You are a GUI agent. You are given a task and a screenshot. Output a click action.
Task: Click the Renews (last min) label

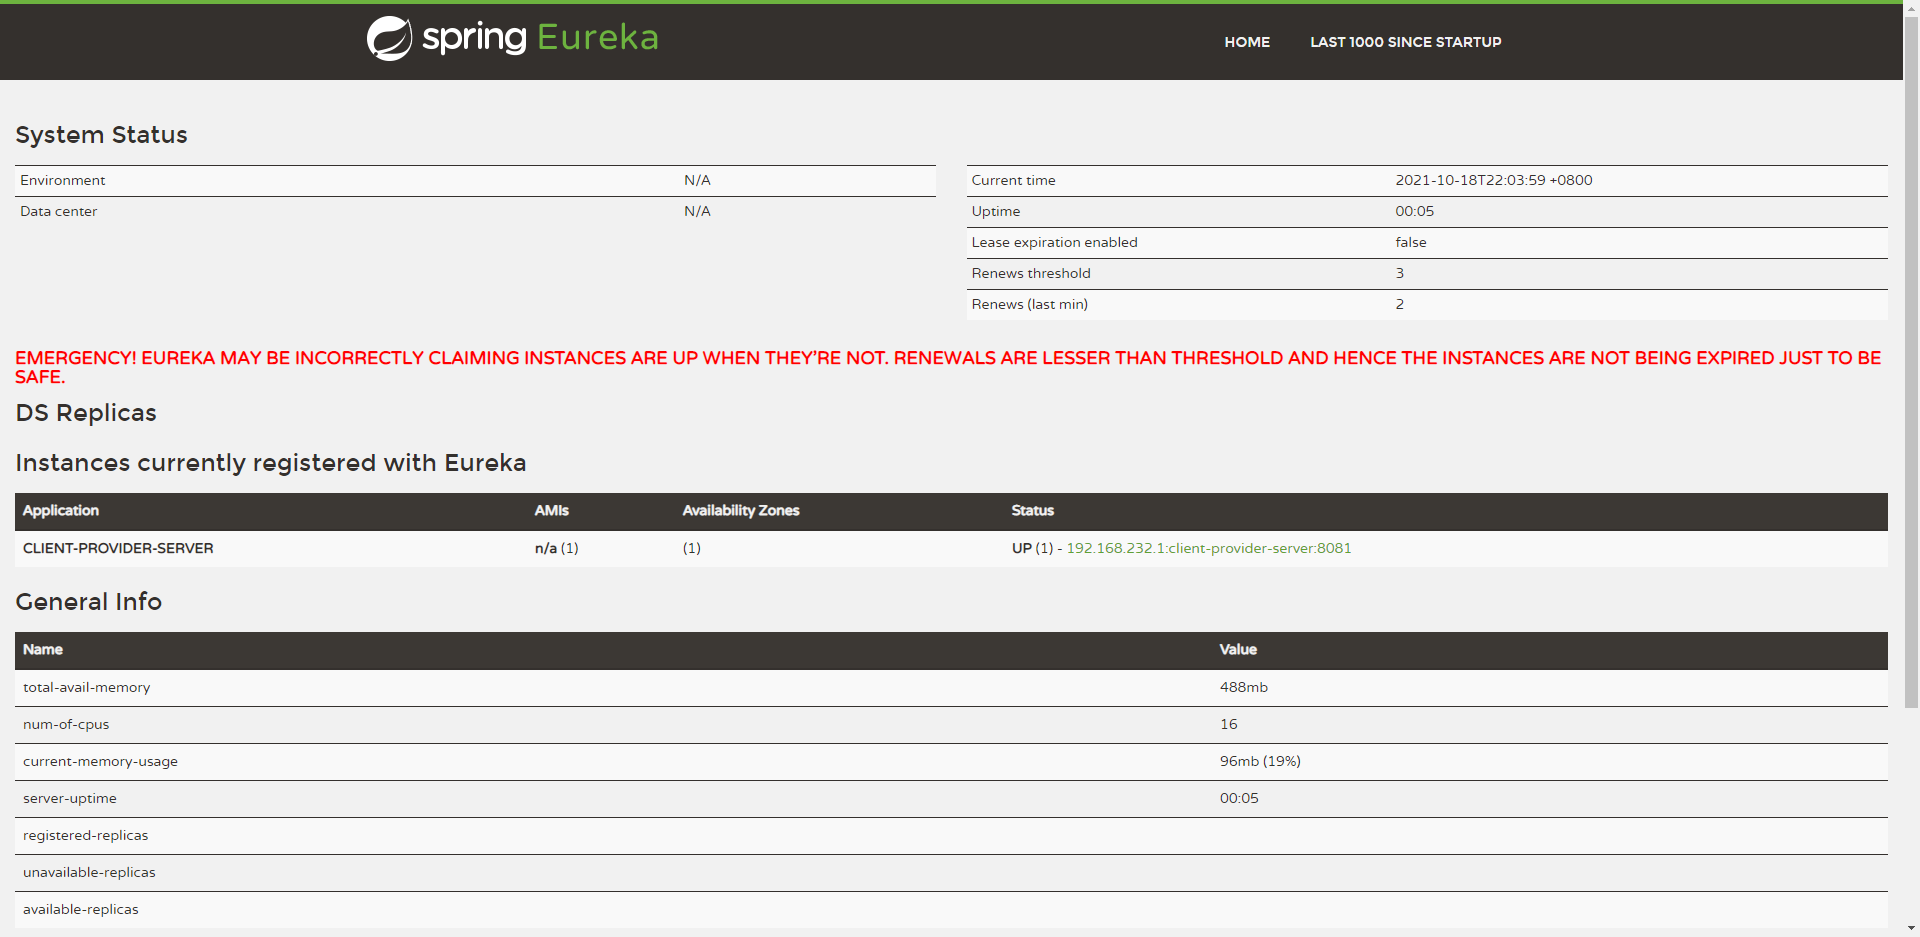click(x=1029, y=304)
